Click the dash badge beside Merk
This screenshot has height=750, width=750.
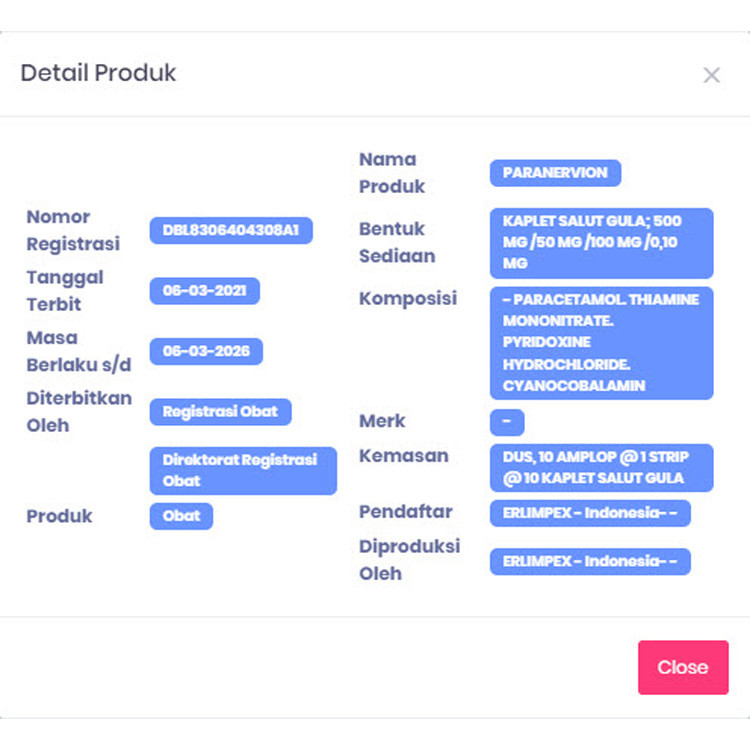pyautogui.click(x=507, y=422)
